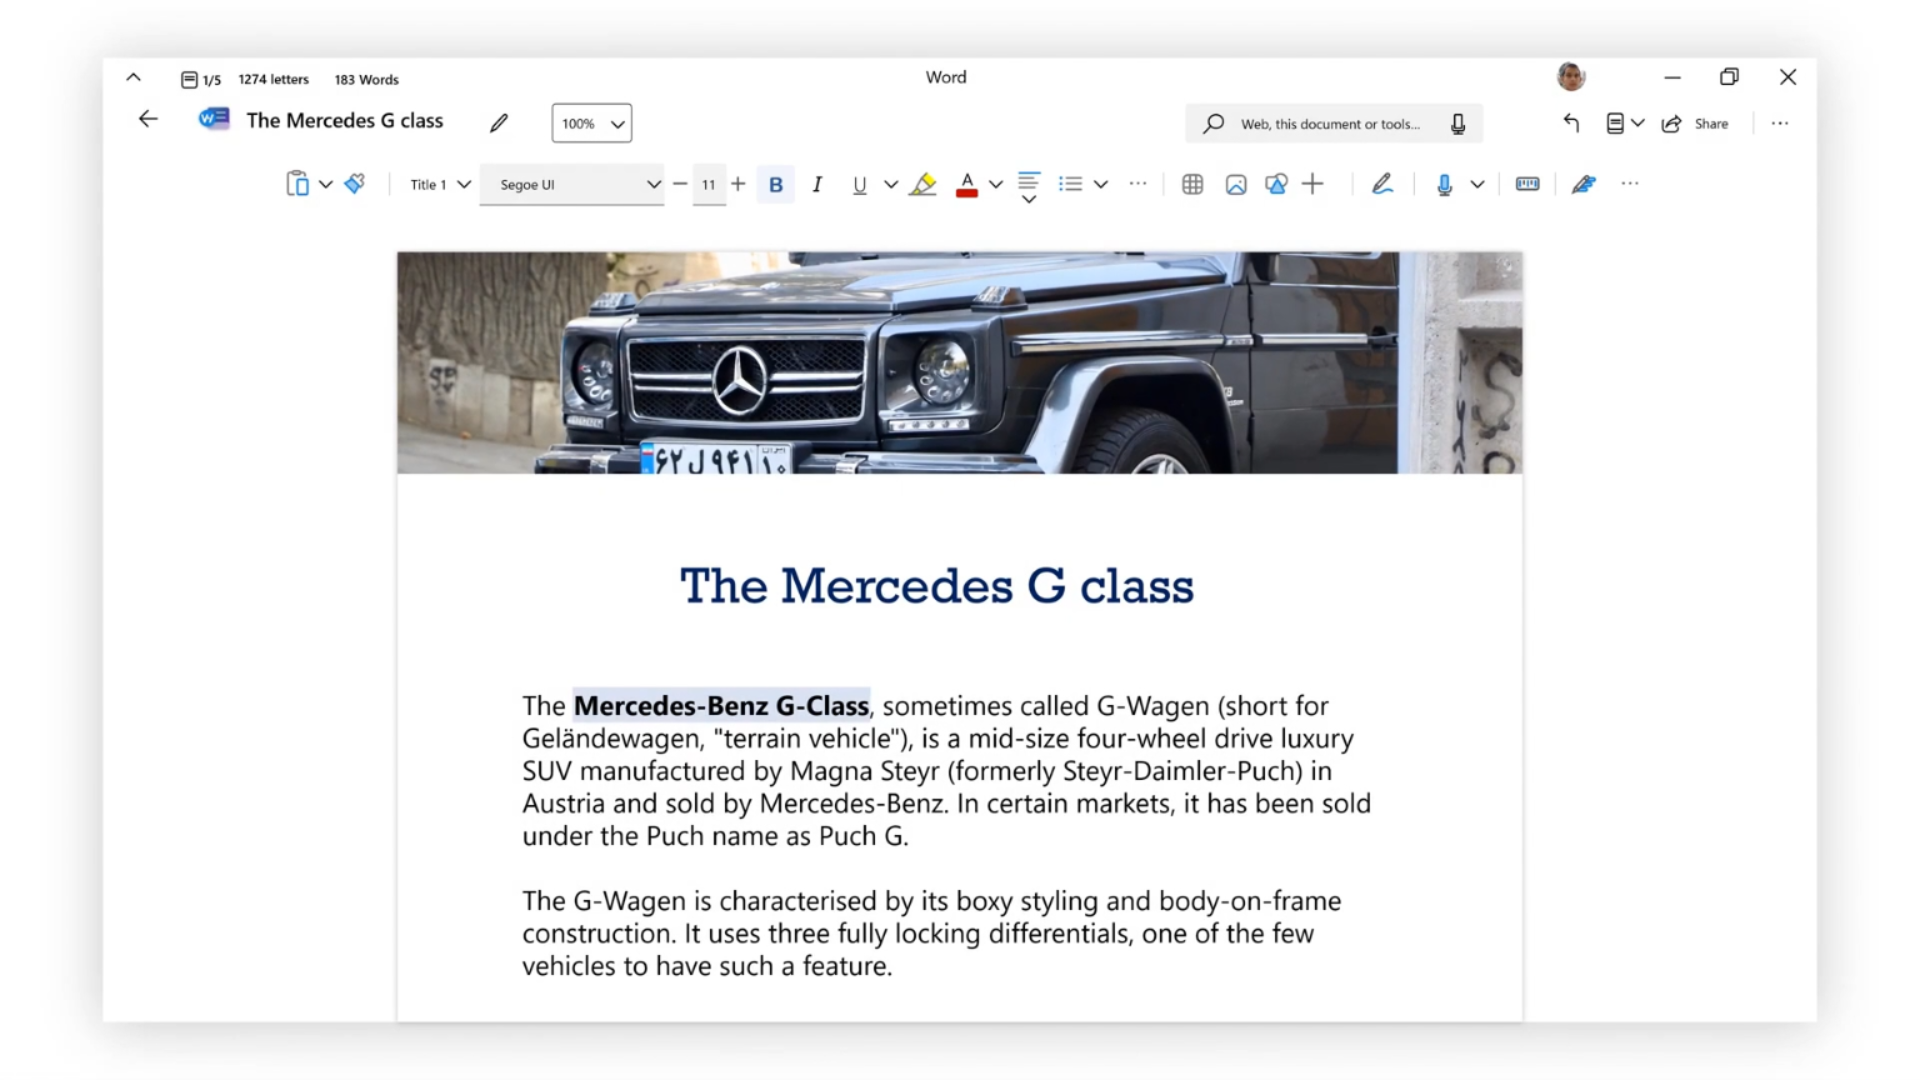Undo with the curved arrow icon
This screenshot has width=1920, height=1080.
coord(1571,123)
